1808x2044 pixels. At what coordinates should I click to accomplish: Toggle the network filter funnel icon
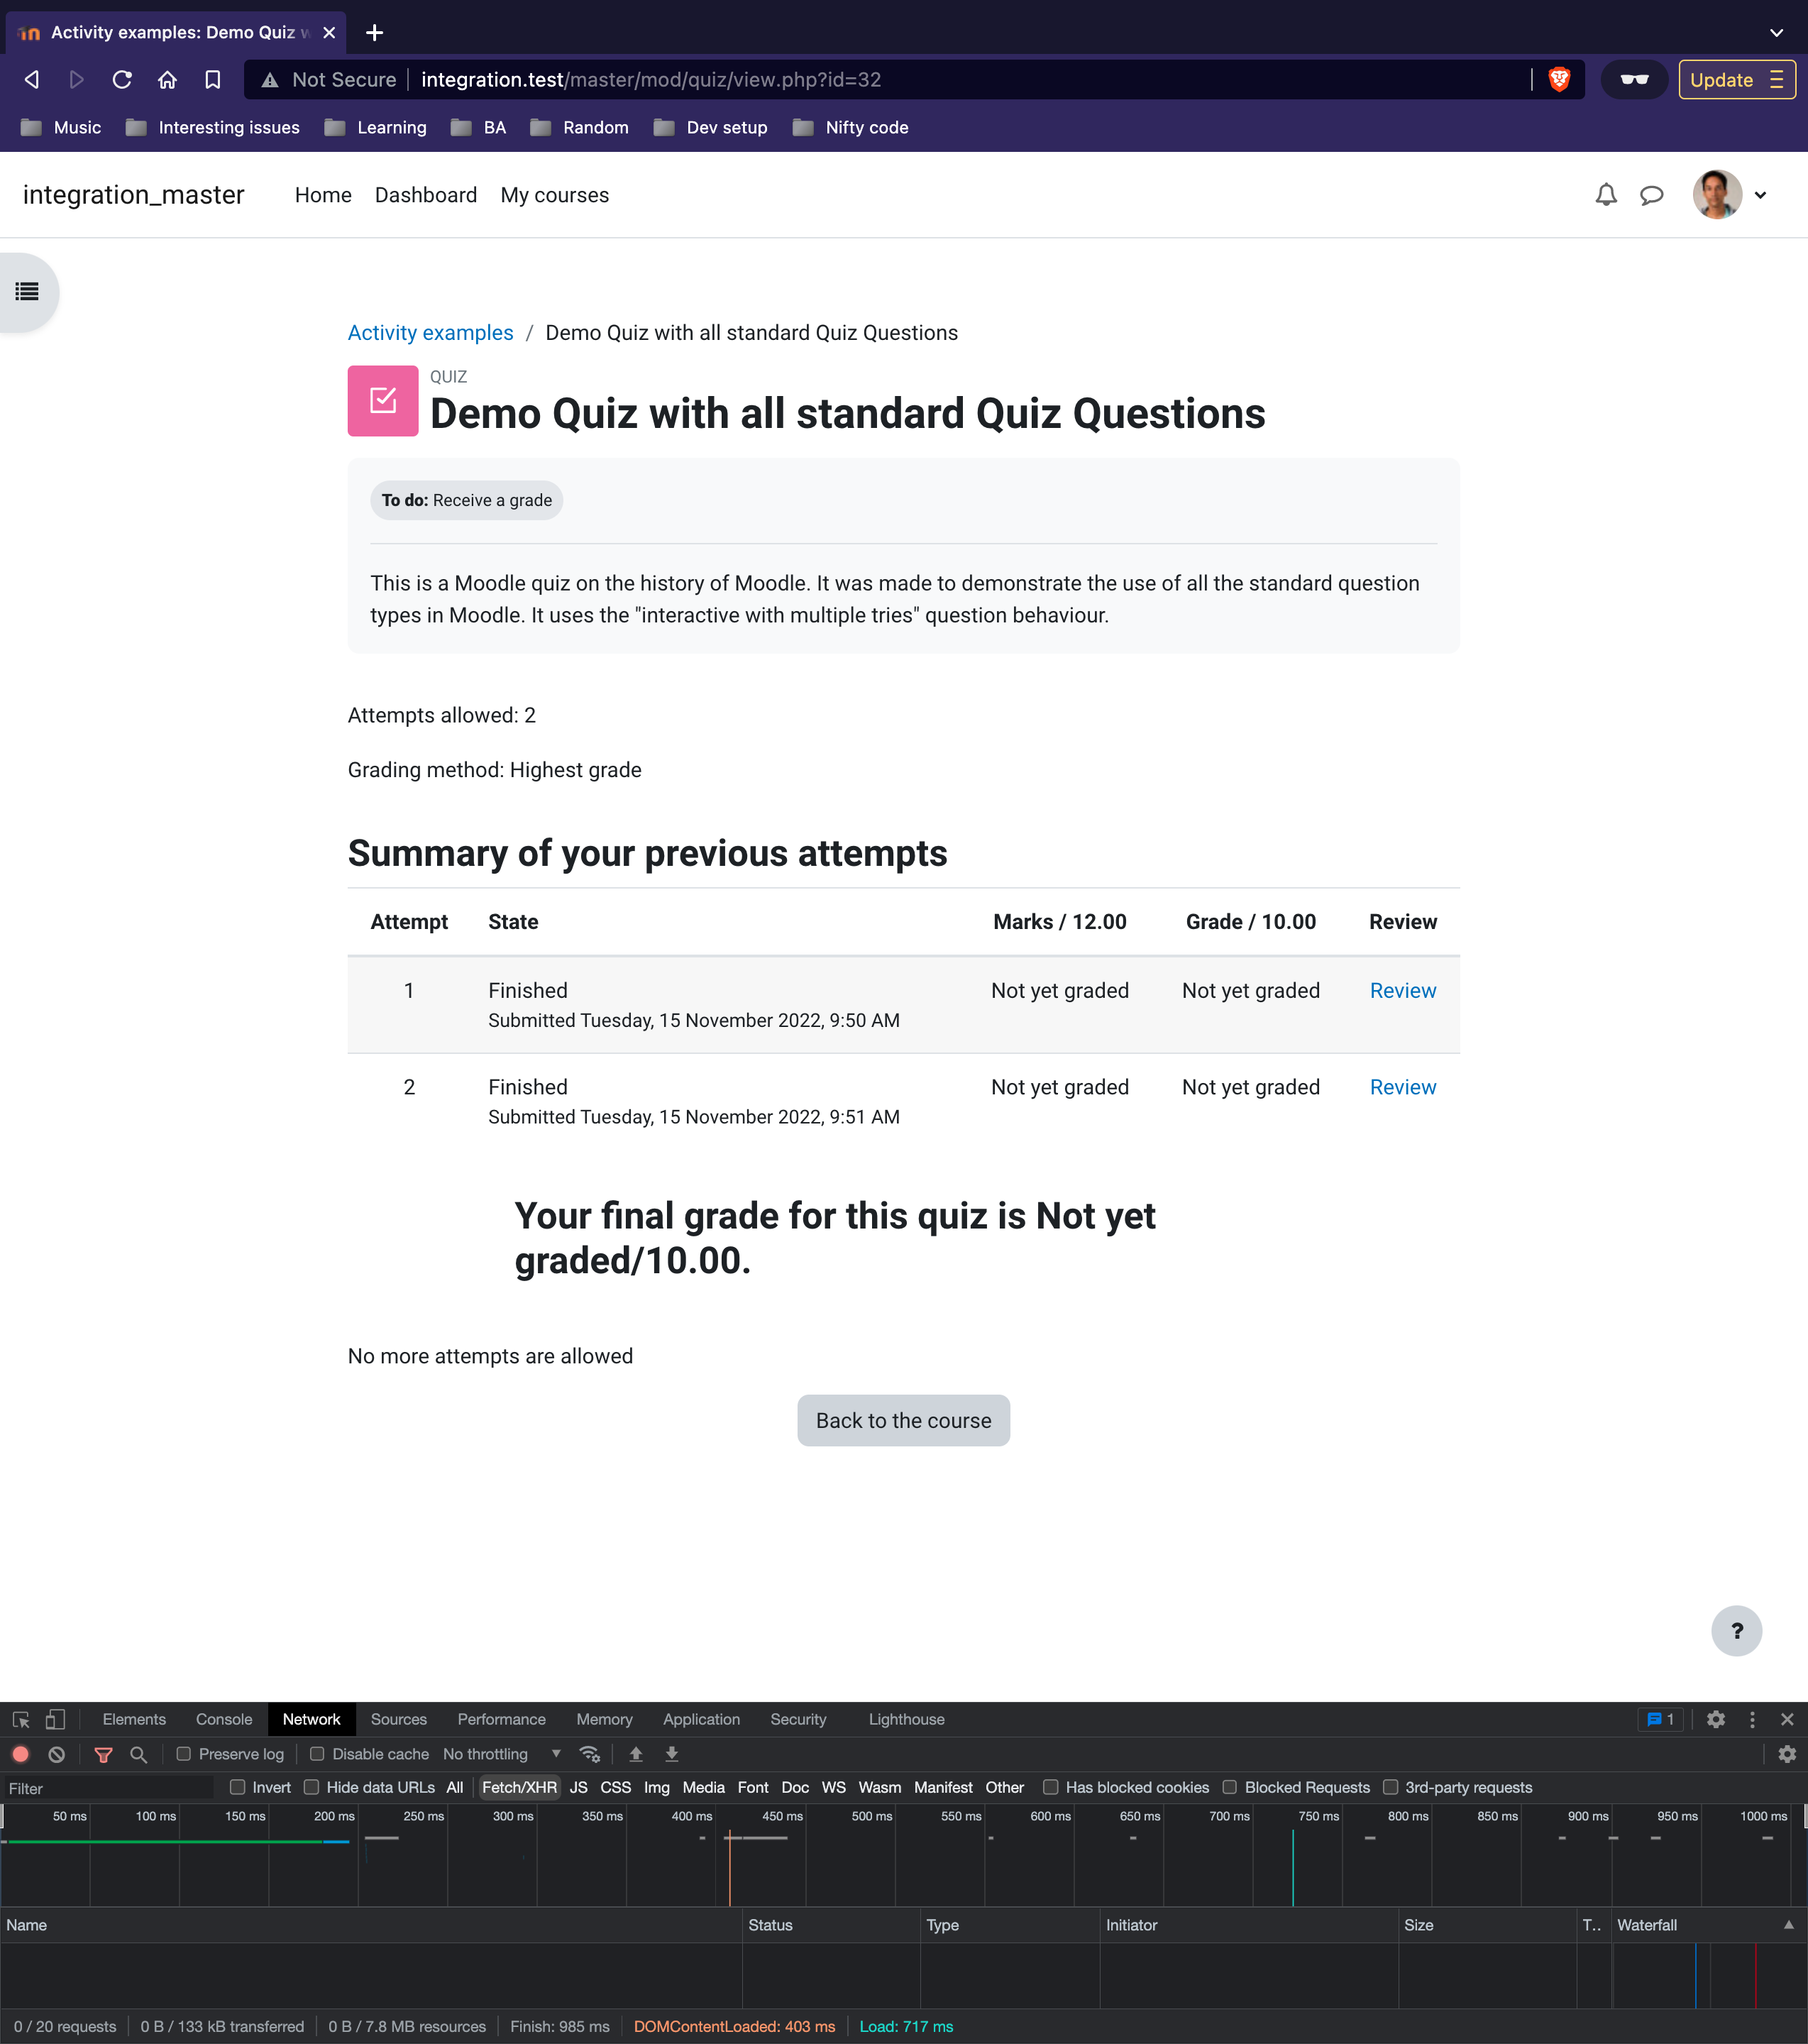coord(103,1754)
